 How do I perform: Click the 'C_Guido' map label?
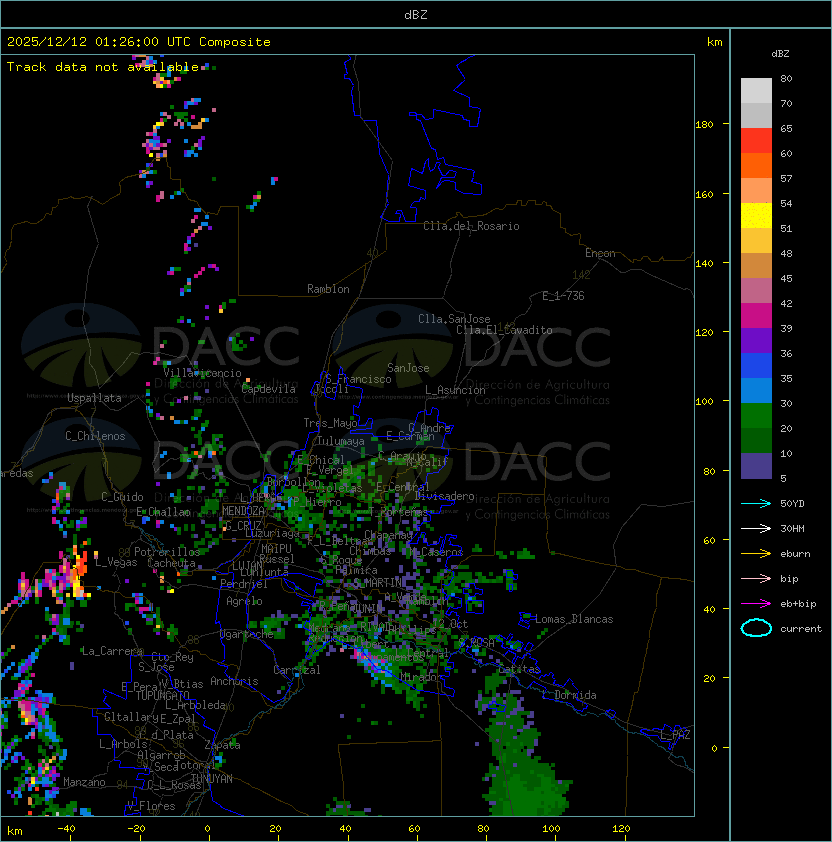[122, 497]
